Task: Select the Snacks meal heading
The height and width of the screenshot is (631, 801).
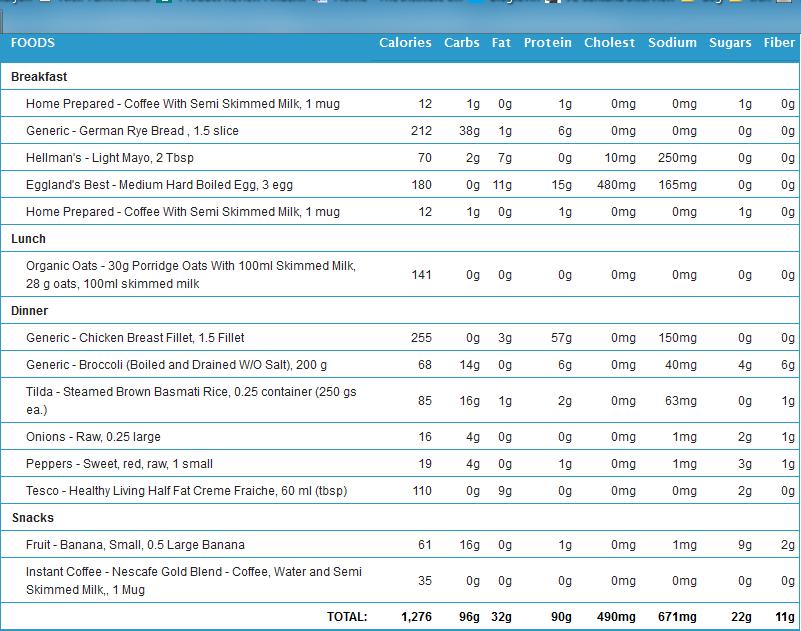Action: click(33, 518)
